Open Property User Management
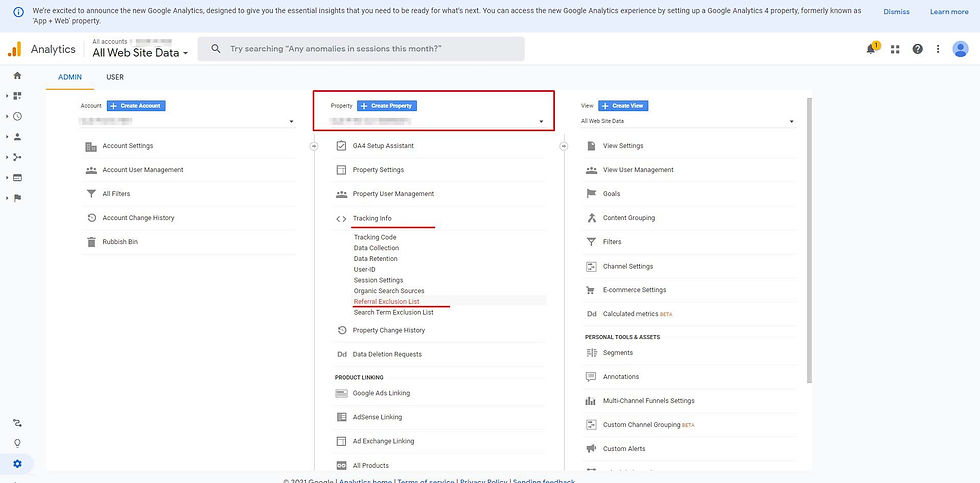This screenshot has height=483, width=980. pos(393,194)
